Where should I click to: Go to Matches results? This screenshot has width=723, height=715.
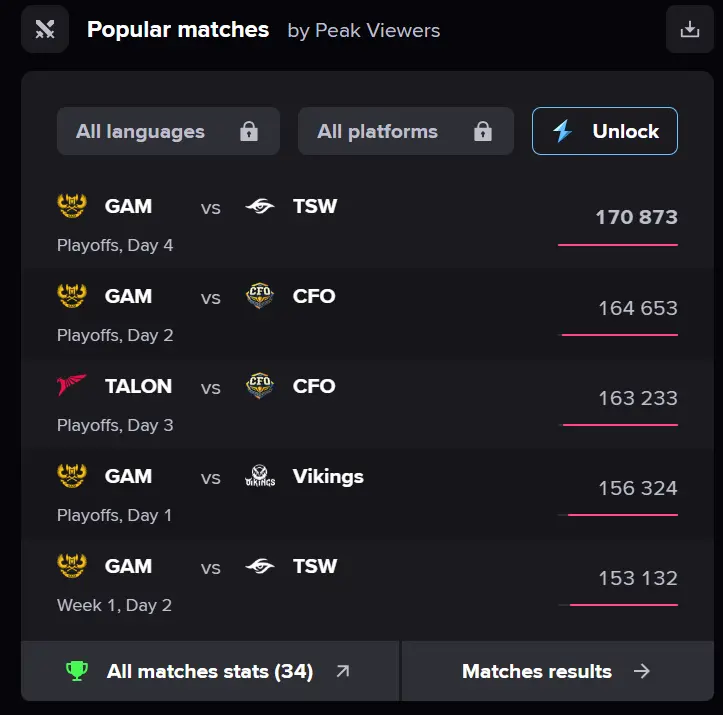click(x=557, y=671)
